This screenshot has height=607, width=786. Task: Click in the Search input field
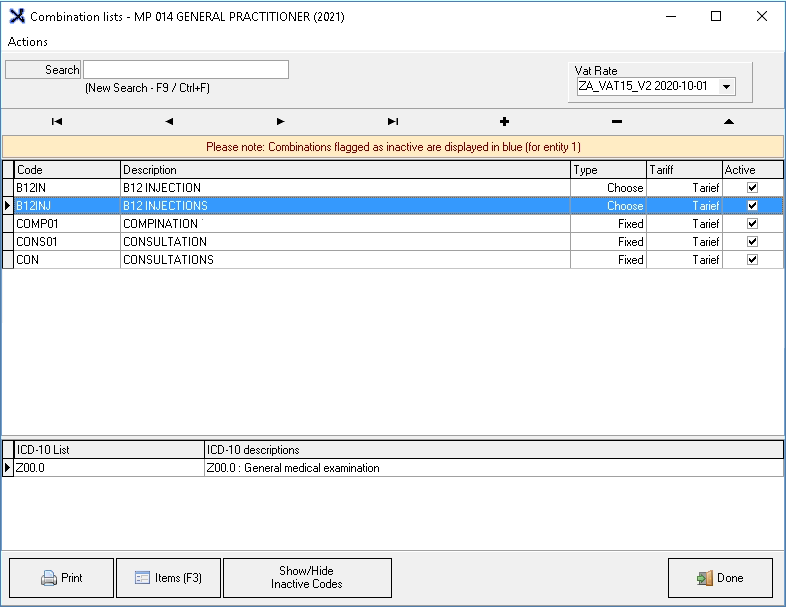(x=186, y=70)
